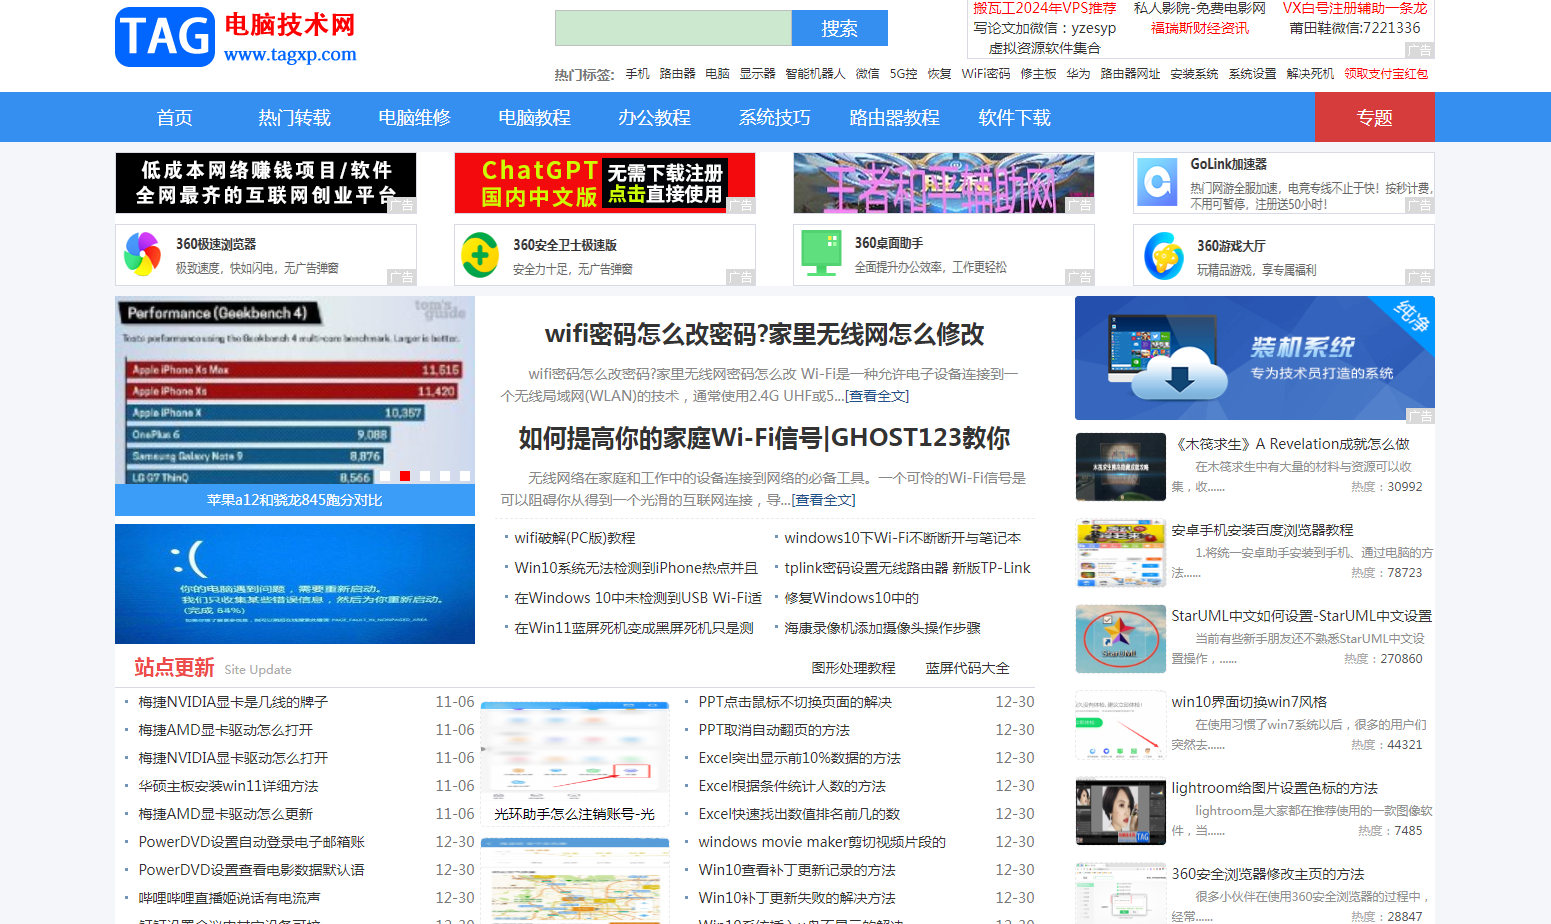The image size is (1551, 924).
Task: Open the 低成本网络赚钱项目 ad banner
Action: 266,183
